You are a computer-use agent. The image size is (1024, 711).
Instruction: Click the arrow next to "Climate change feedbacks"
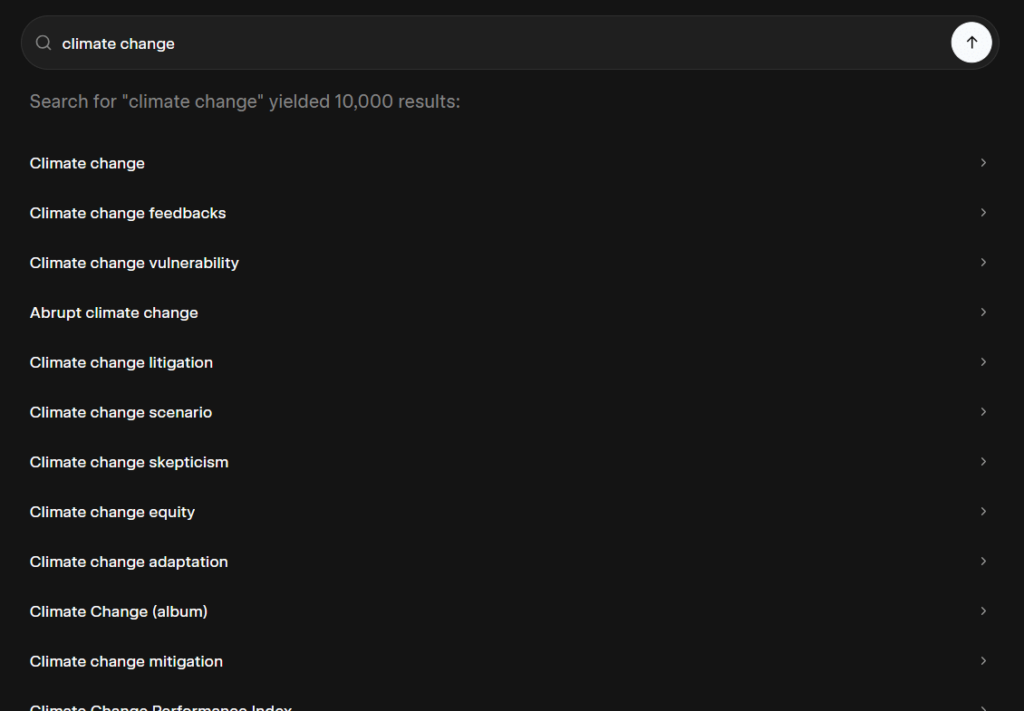click(983, 213)
